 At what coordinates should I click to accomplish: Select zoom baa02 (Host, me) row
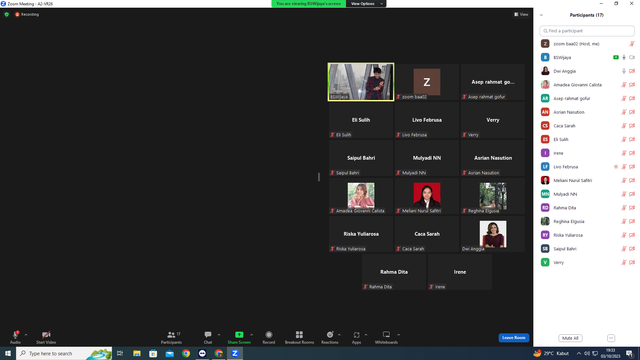[x=587, y=44]
